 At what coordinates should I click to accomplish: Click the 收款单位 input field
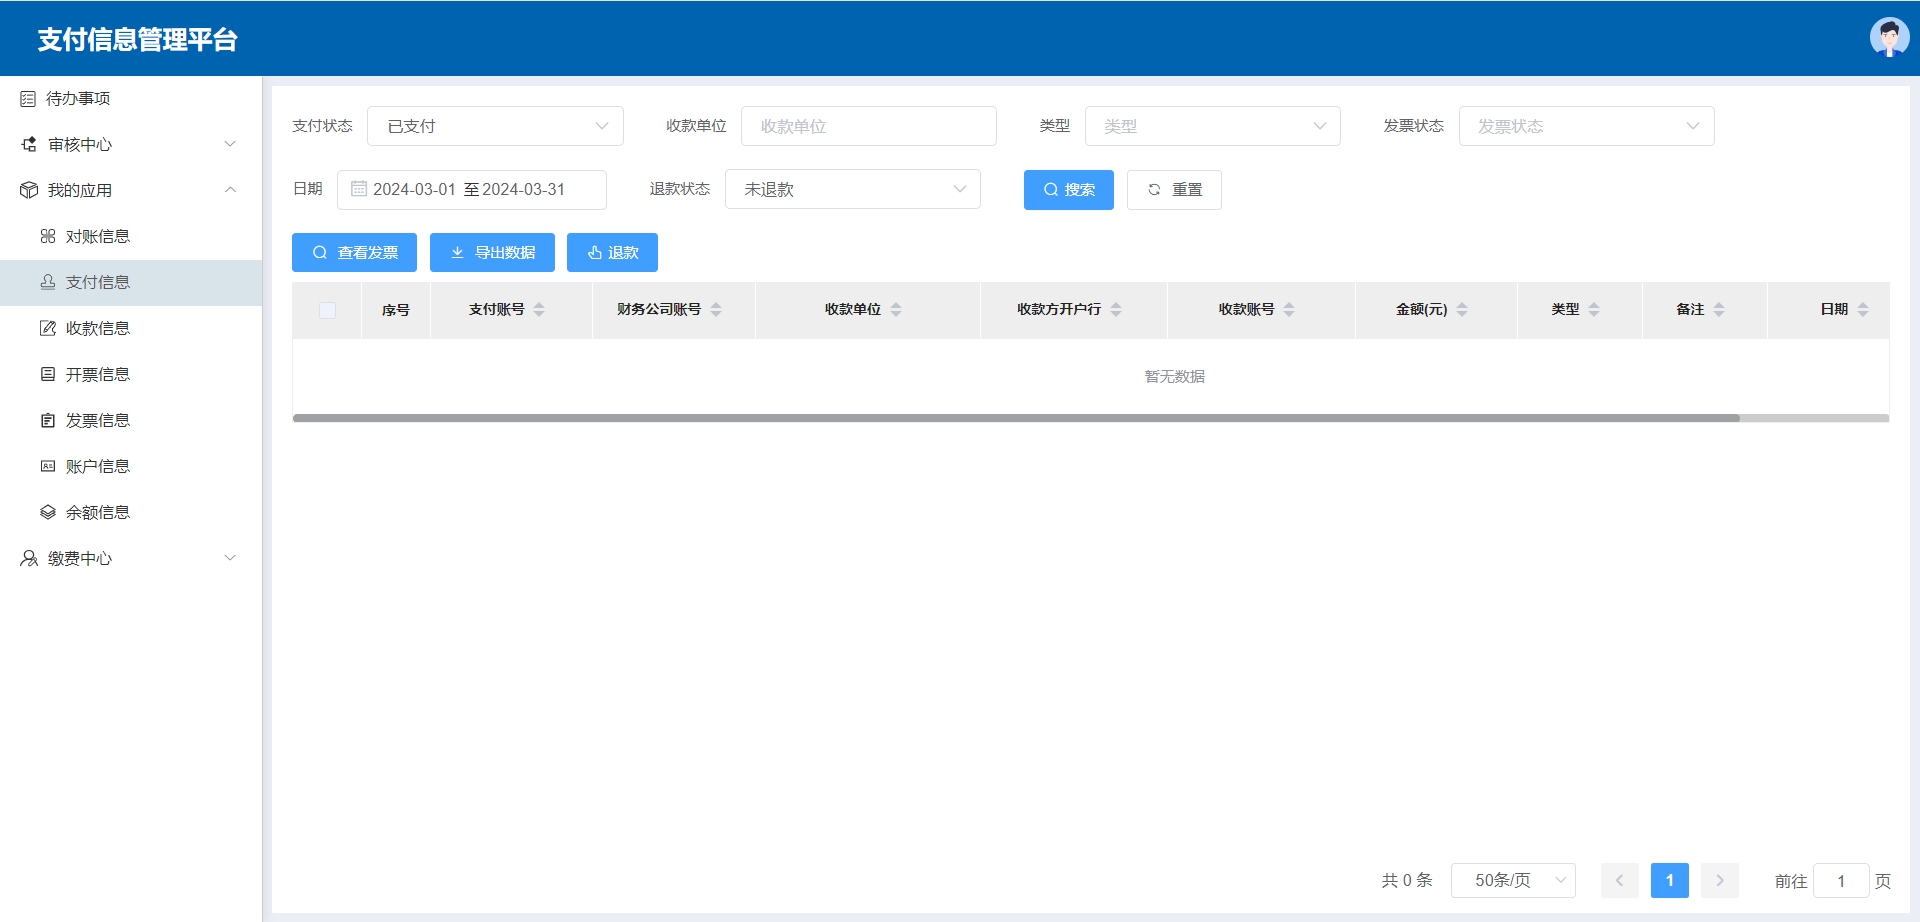868,126
